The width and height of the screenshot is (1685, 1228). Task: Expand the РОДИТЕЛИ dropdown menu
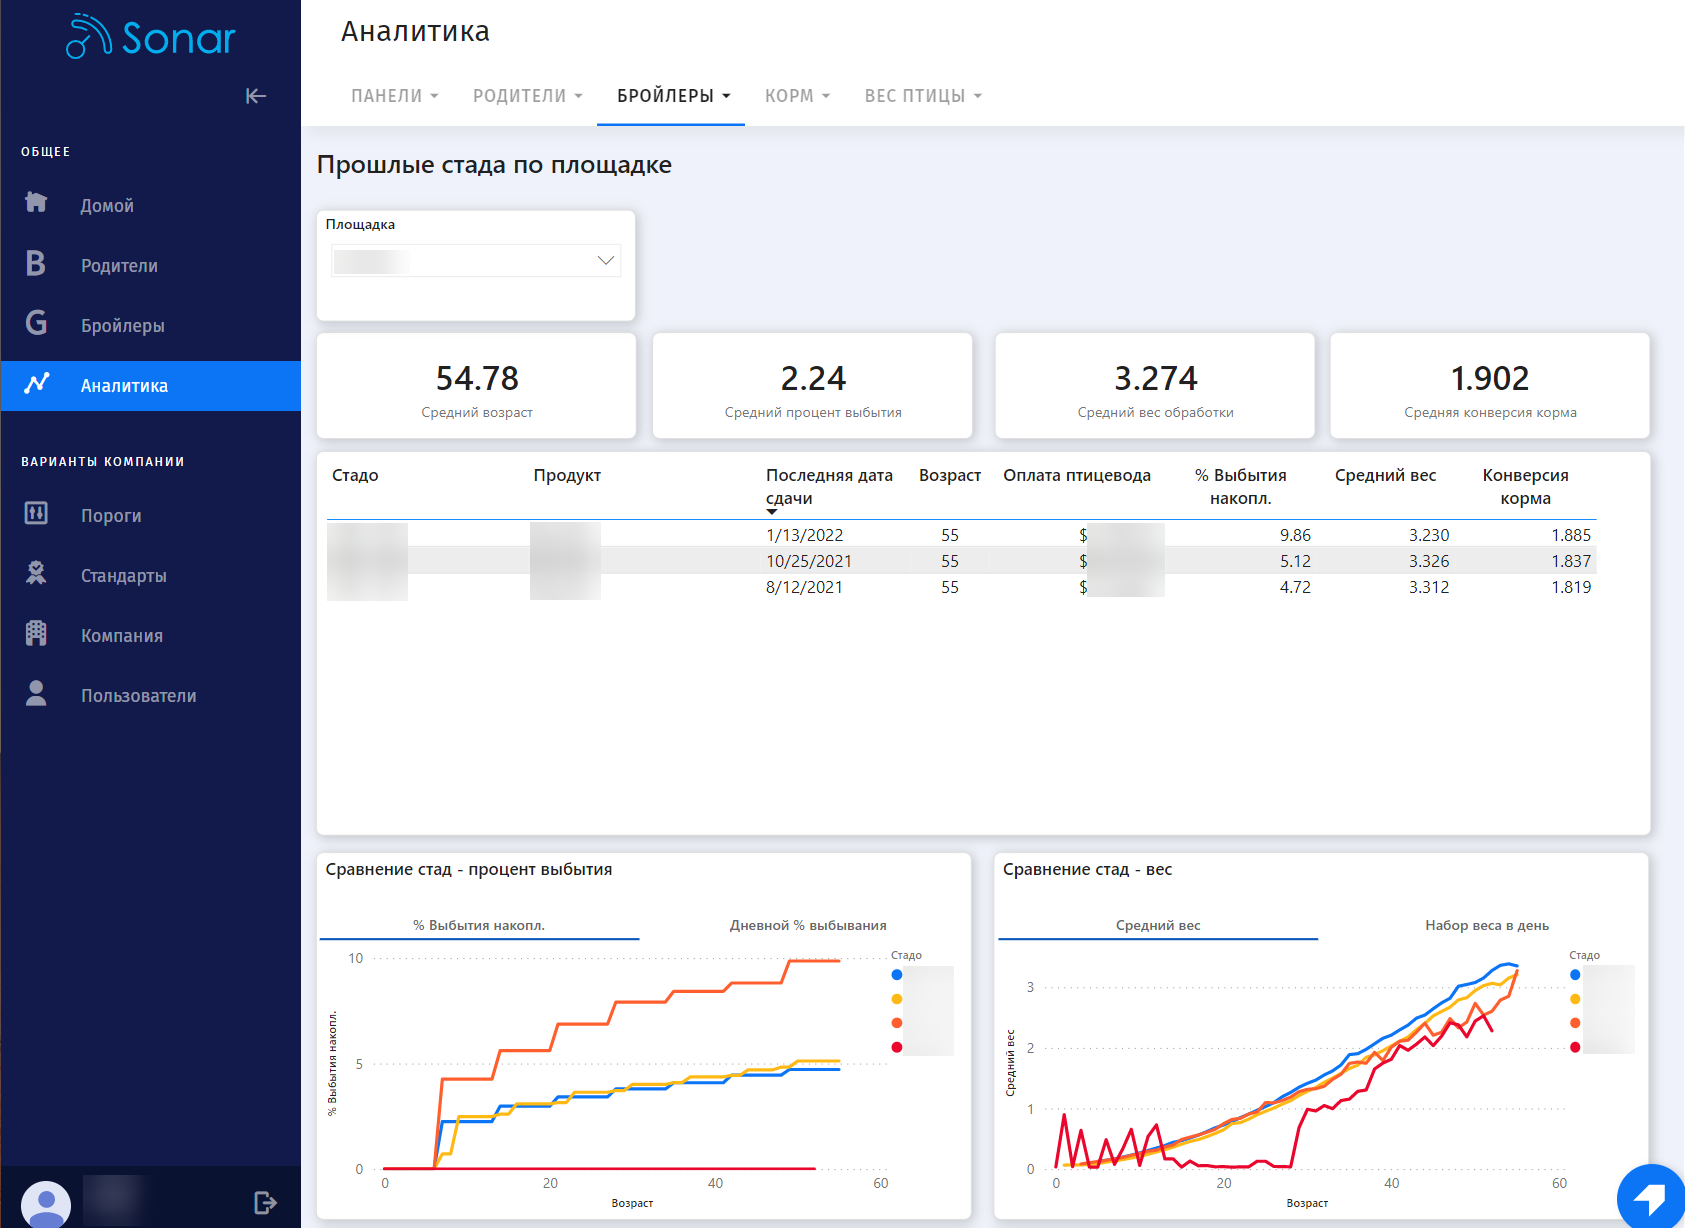(528, 96)
